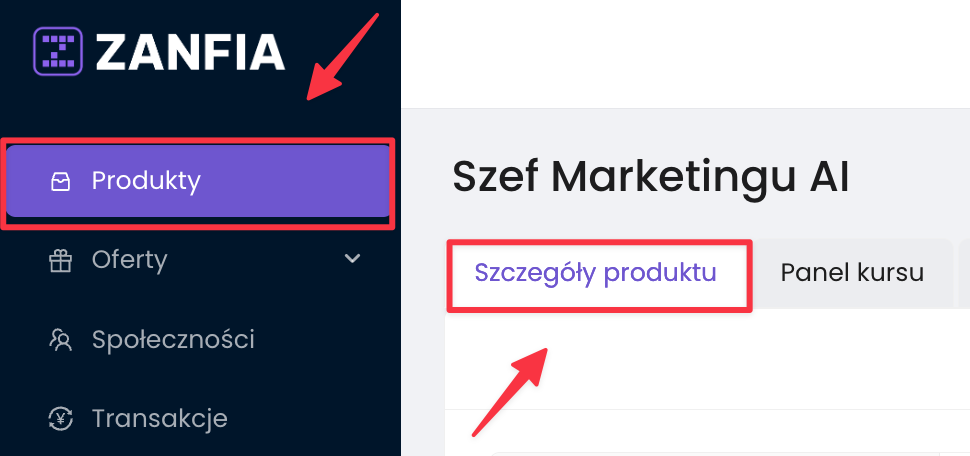Open the Produkty sidebar section

[146, 181]
